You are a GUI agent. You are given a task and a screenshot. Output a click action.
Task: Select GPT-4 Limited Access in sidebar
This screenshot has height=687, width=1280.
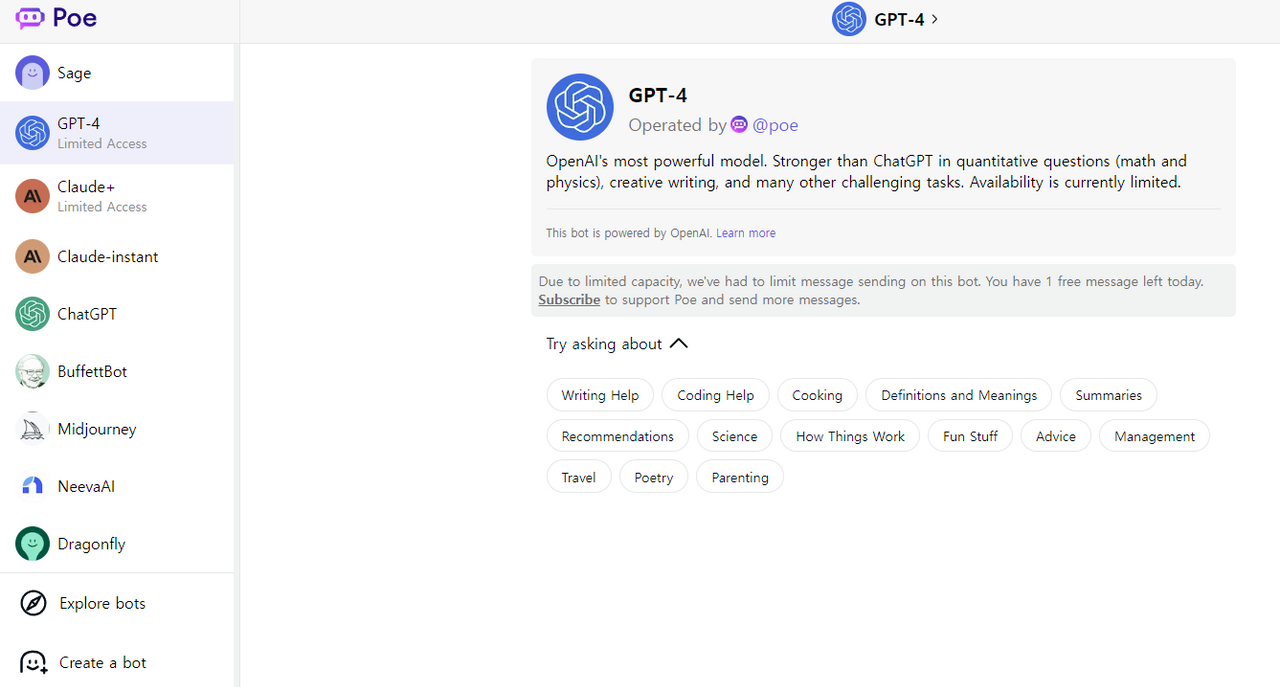click(x=102, y=133)
